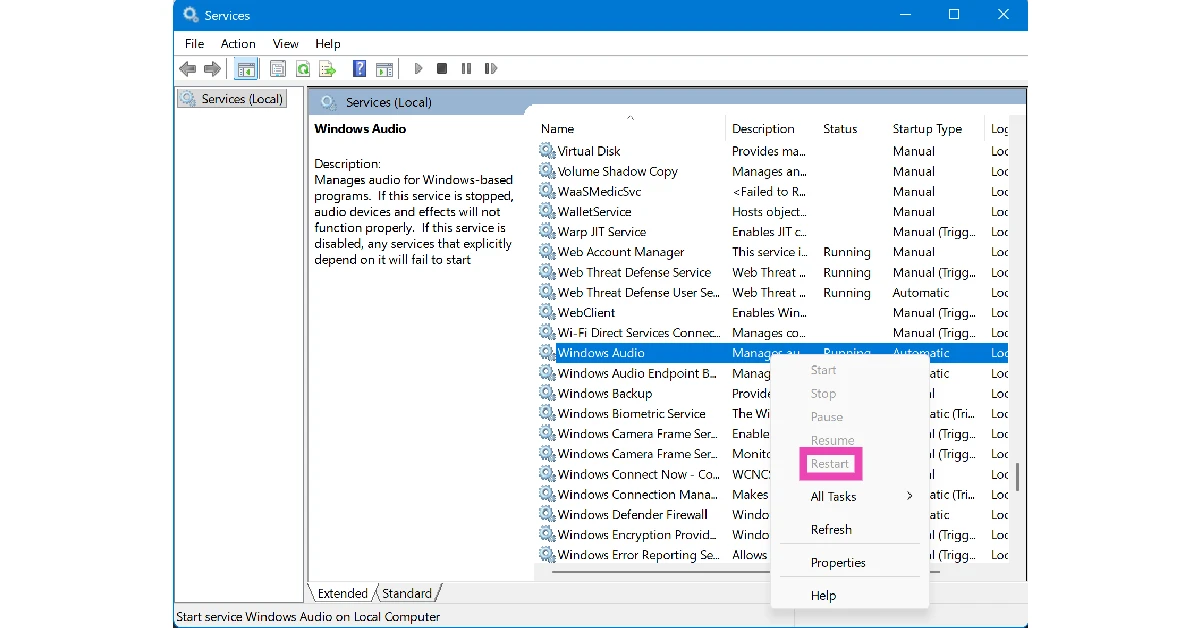Click the Pause Service toolbar icon
1200x628 pixels.
(x=466, y=68)
